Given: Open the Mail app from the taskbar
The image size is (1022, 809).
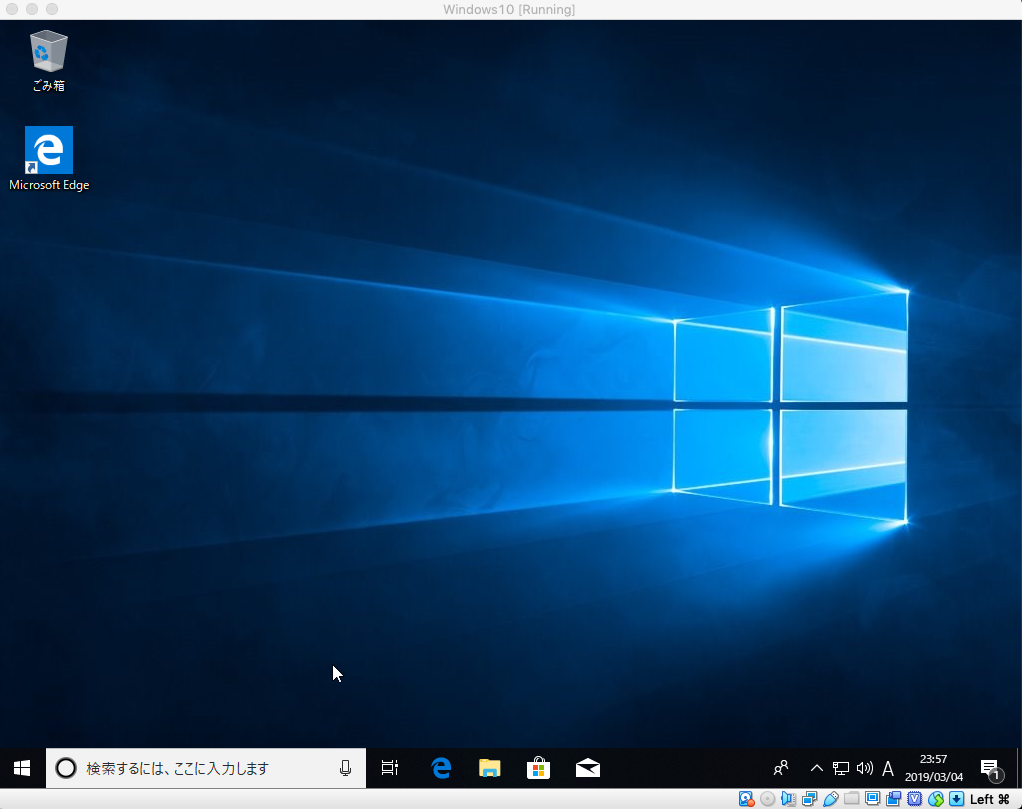Looking at the screenshot, I should [x=587, y=768].
